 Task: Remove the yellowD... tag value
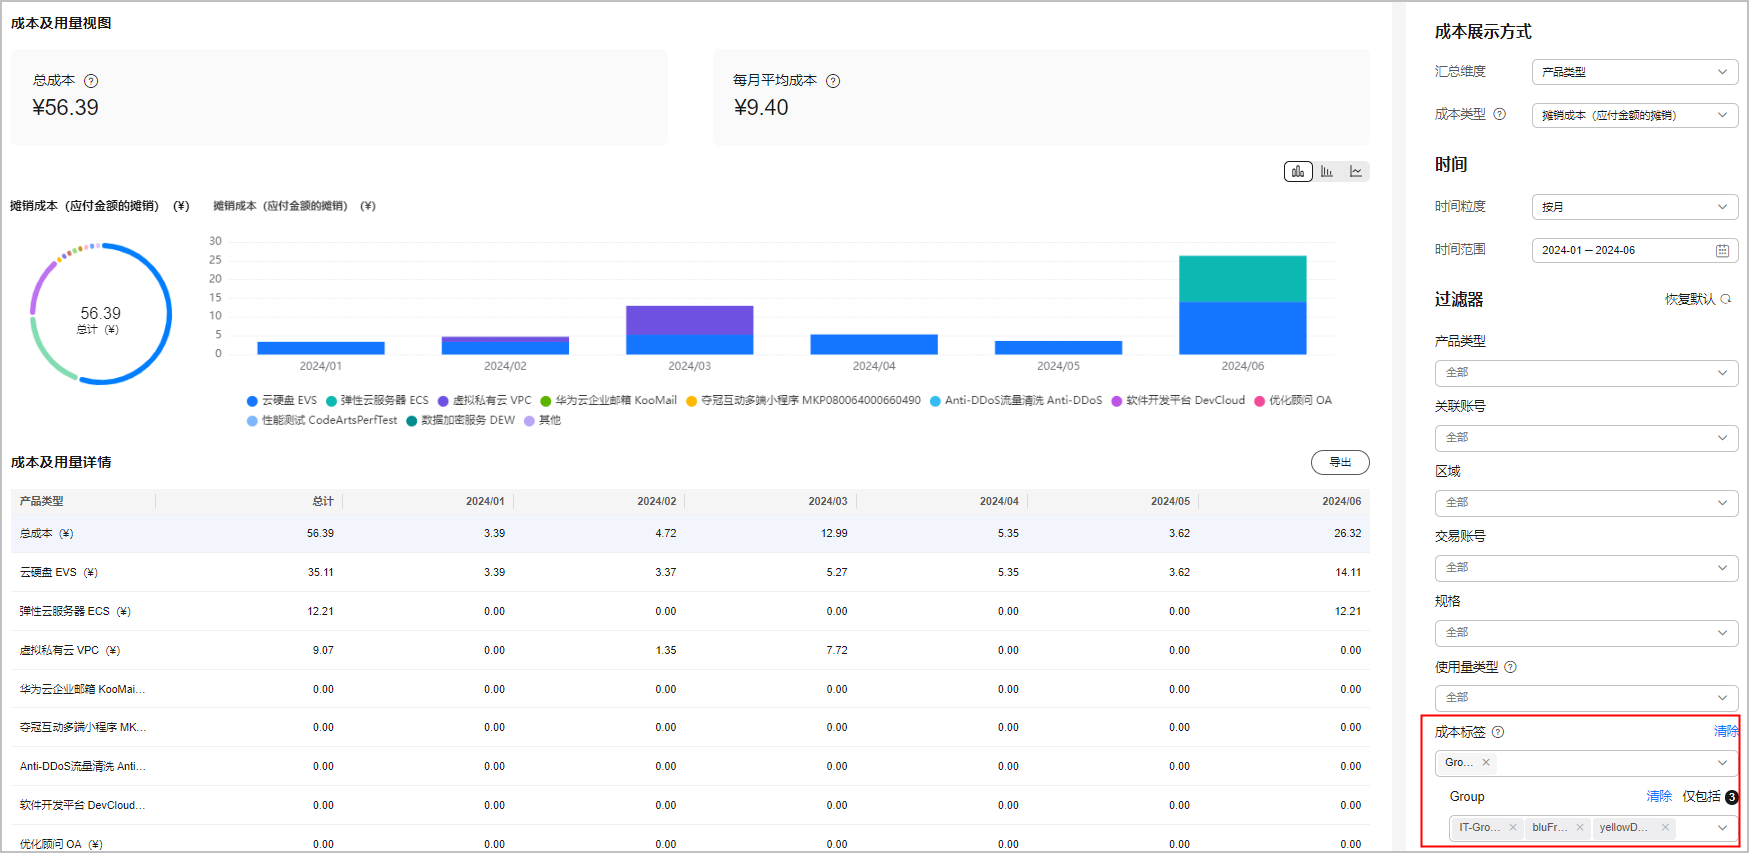click(1665, 827)
